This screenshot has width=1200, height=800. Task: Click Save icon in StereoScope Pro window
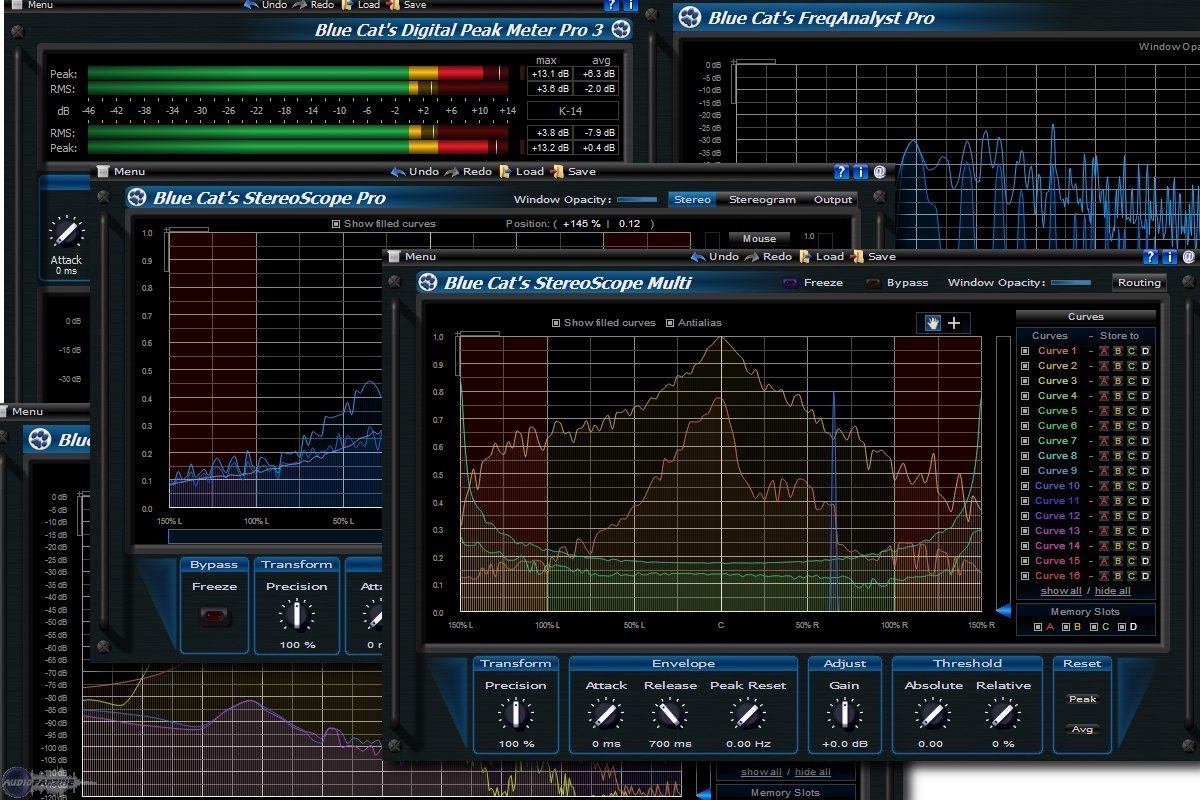[558, 172]
